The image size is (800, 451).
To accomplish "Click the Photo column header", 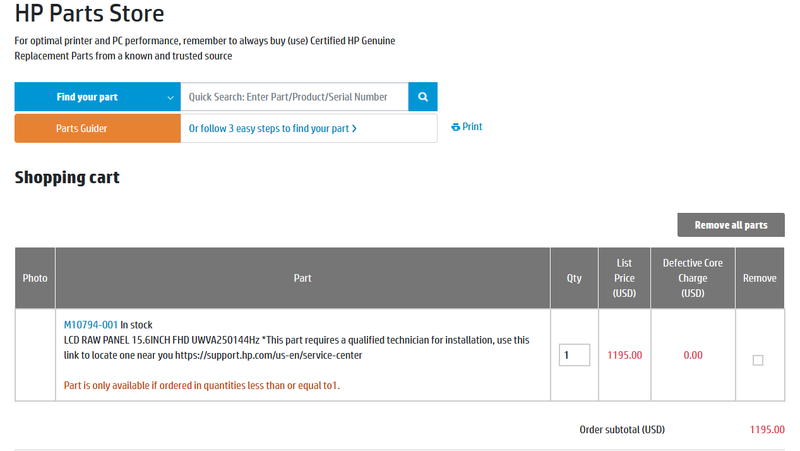I will (x=35, y=278).
